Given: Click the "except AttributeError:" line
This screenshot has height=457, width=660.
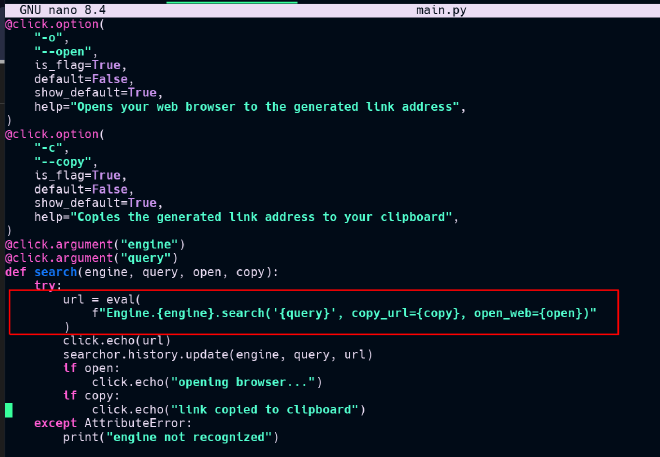Looking at the screenshot, I should tap(113, 423).
